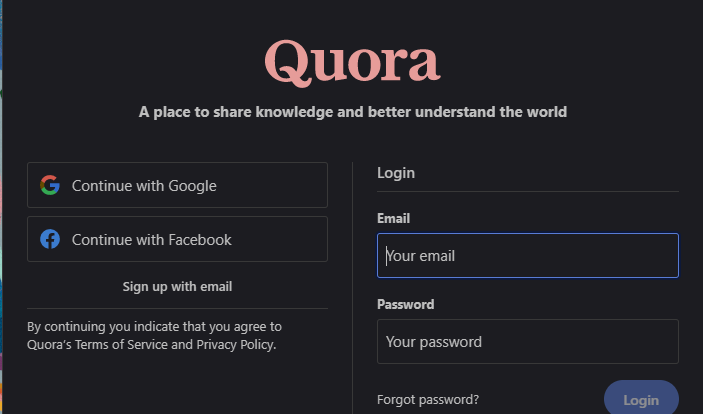Open Sign up with email
The width and height of the screenshot is (703, 414).
pos(177,287)
